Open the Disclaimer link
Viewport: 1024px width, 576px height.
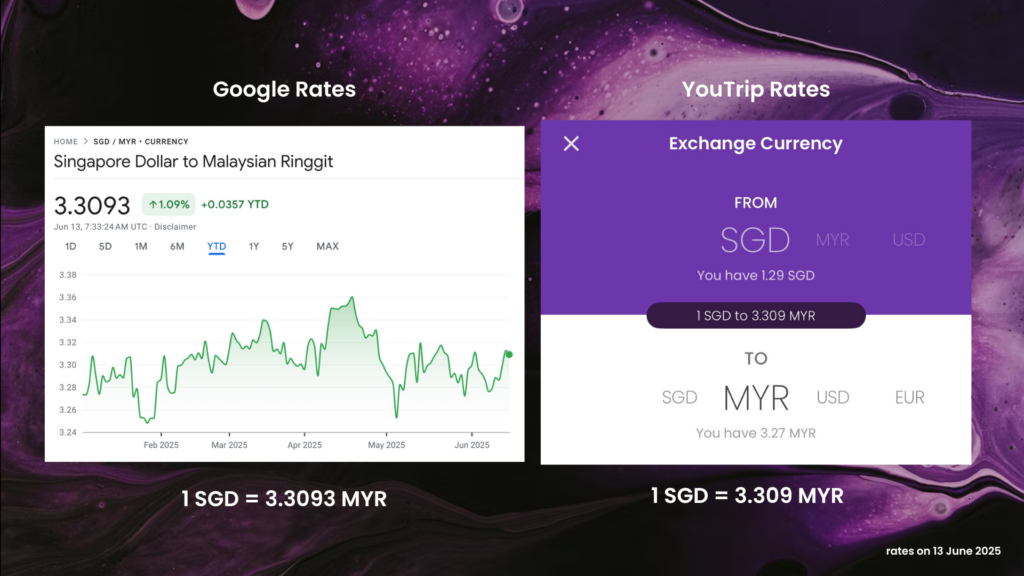coord(175,227)
